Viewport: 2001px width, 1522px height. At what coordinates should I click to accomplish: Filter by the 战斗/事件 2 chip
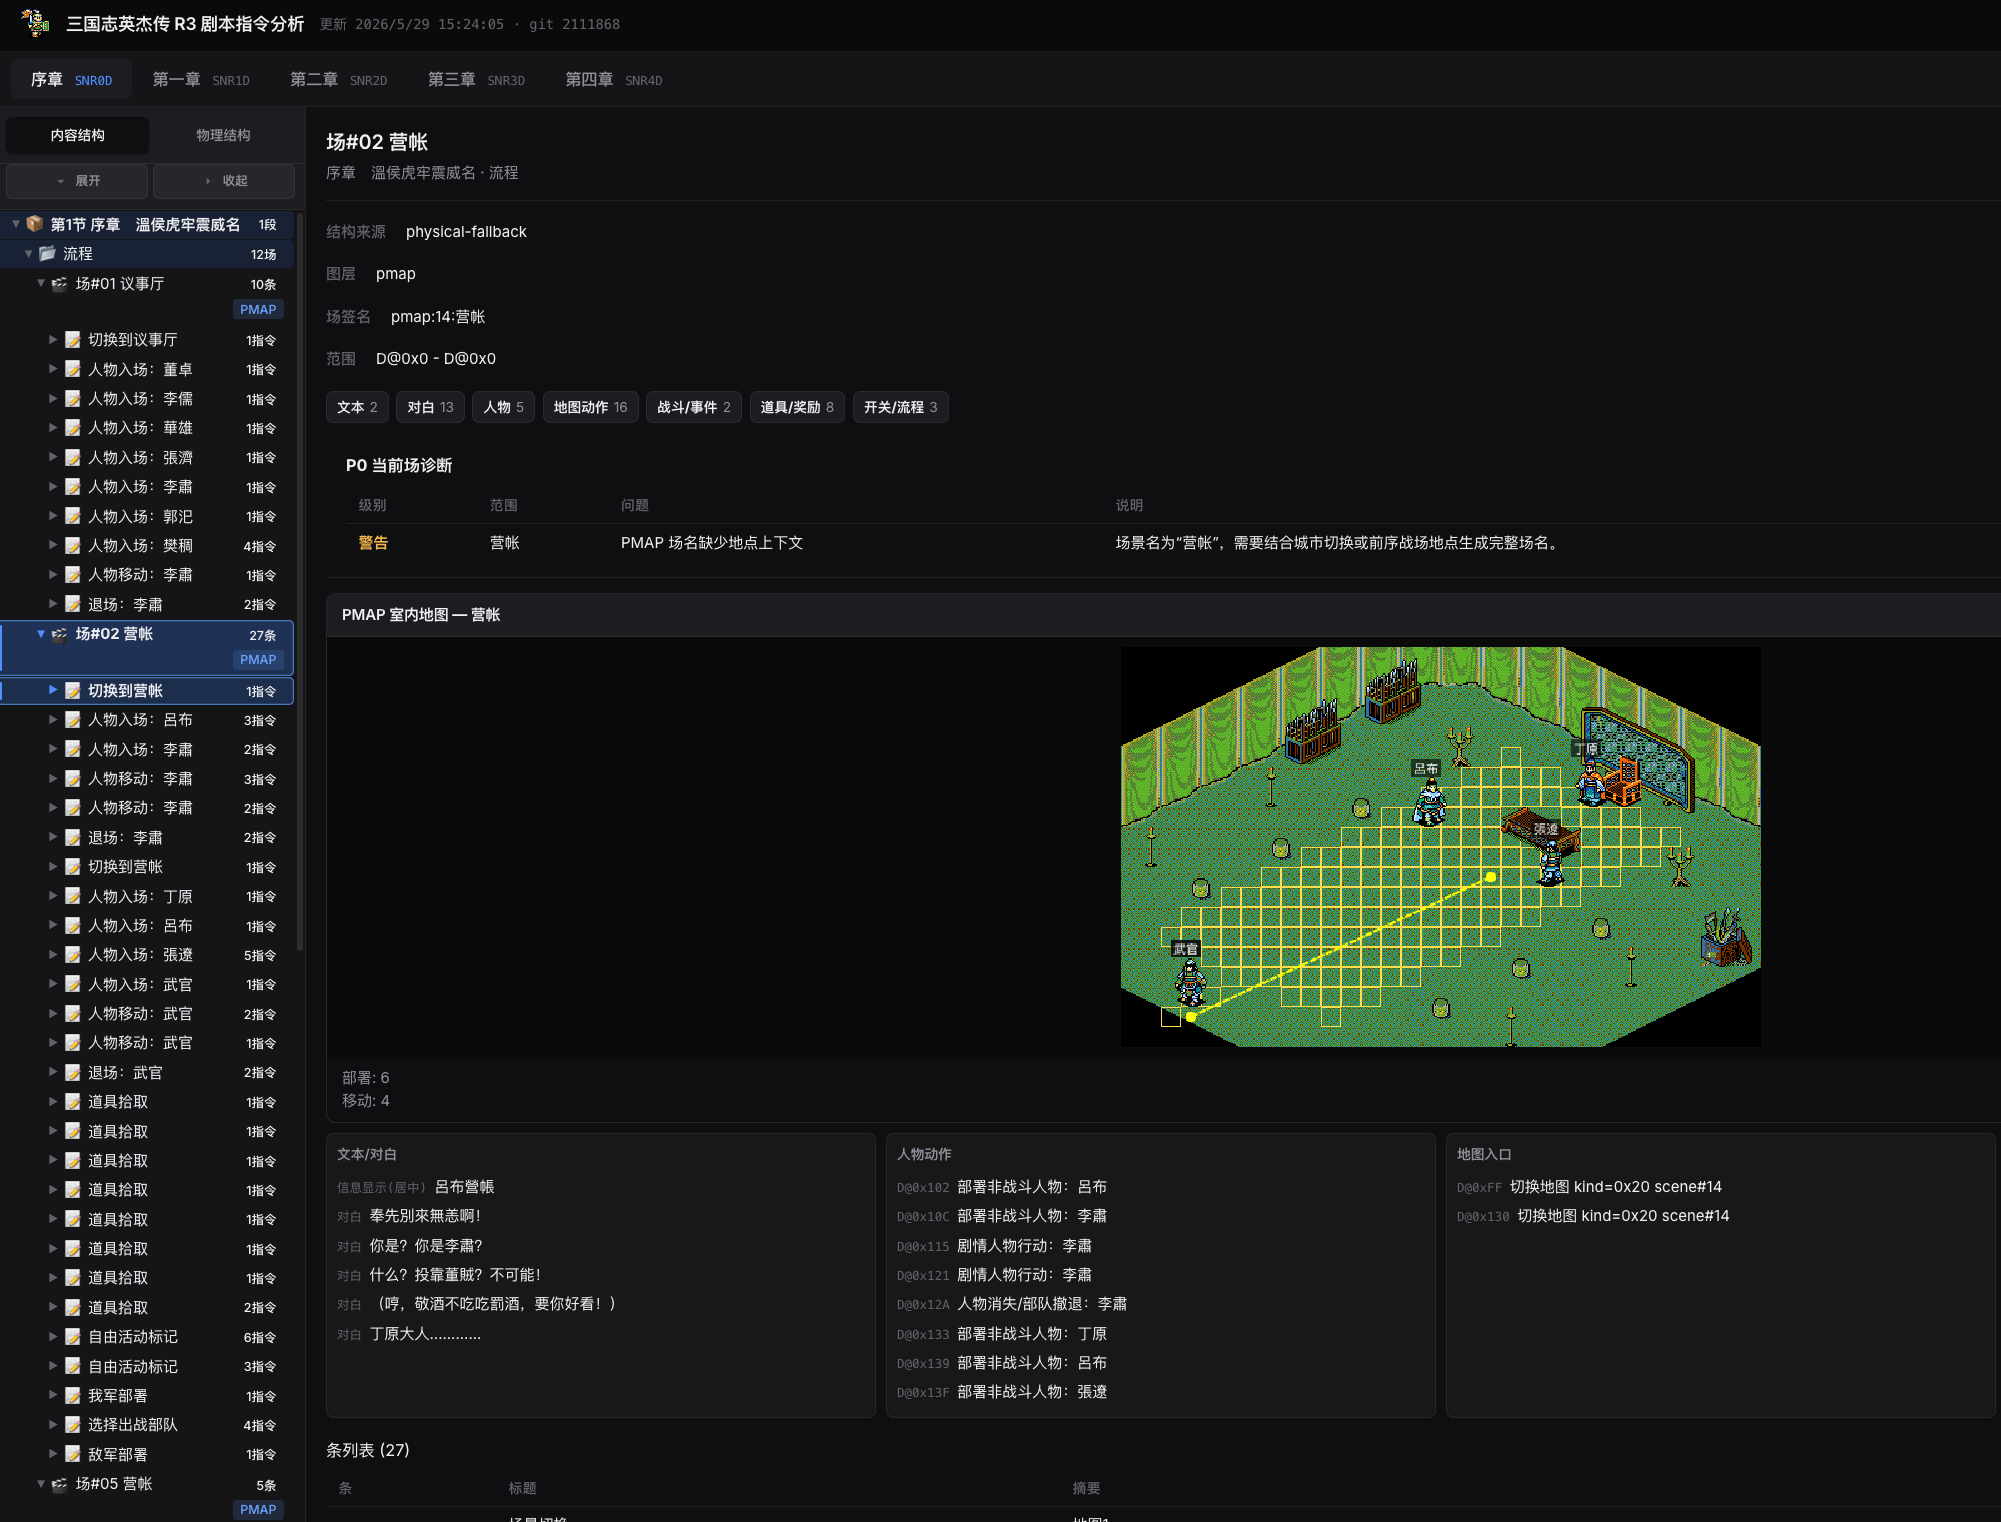point(694,407)
